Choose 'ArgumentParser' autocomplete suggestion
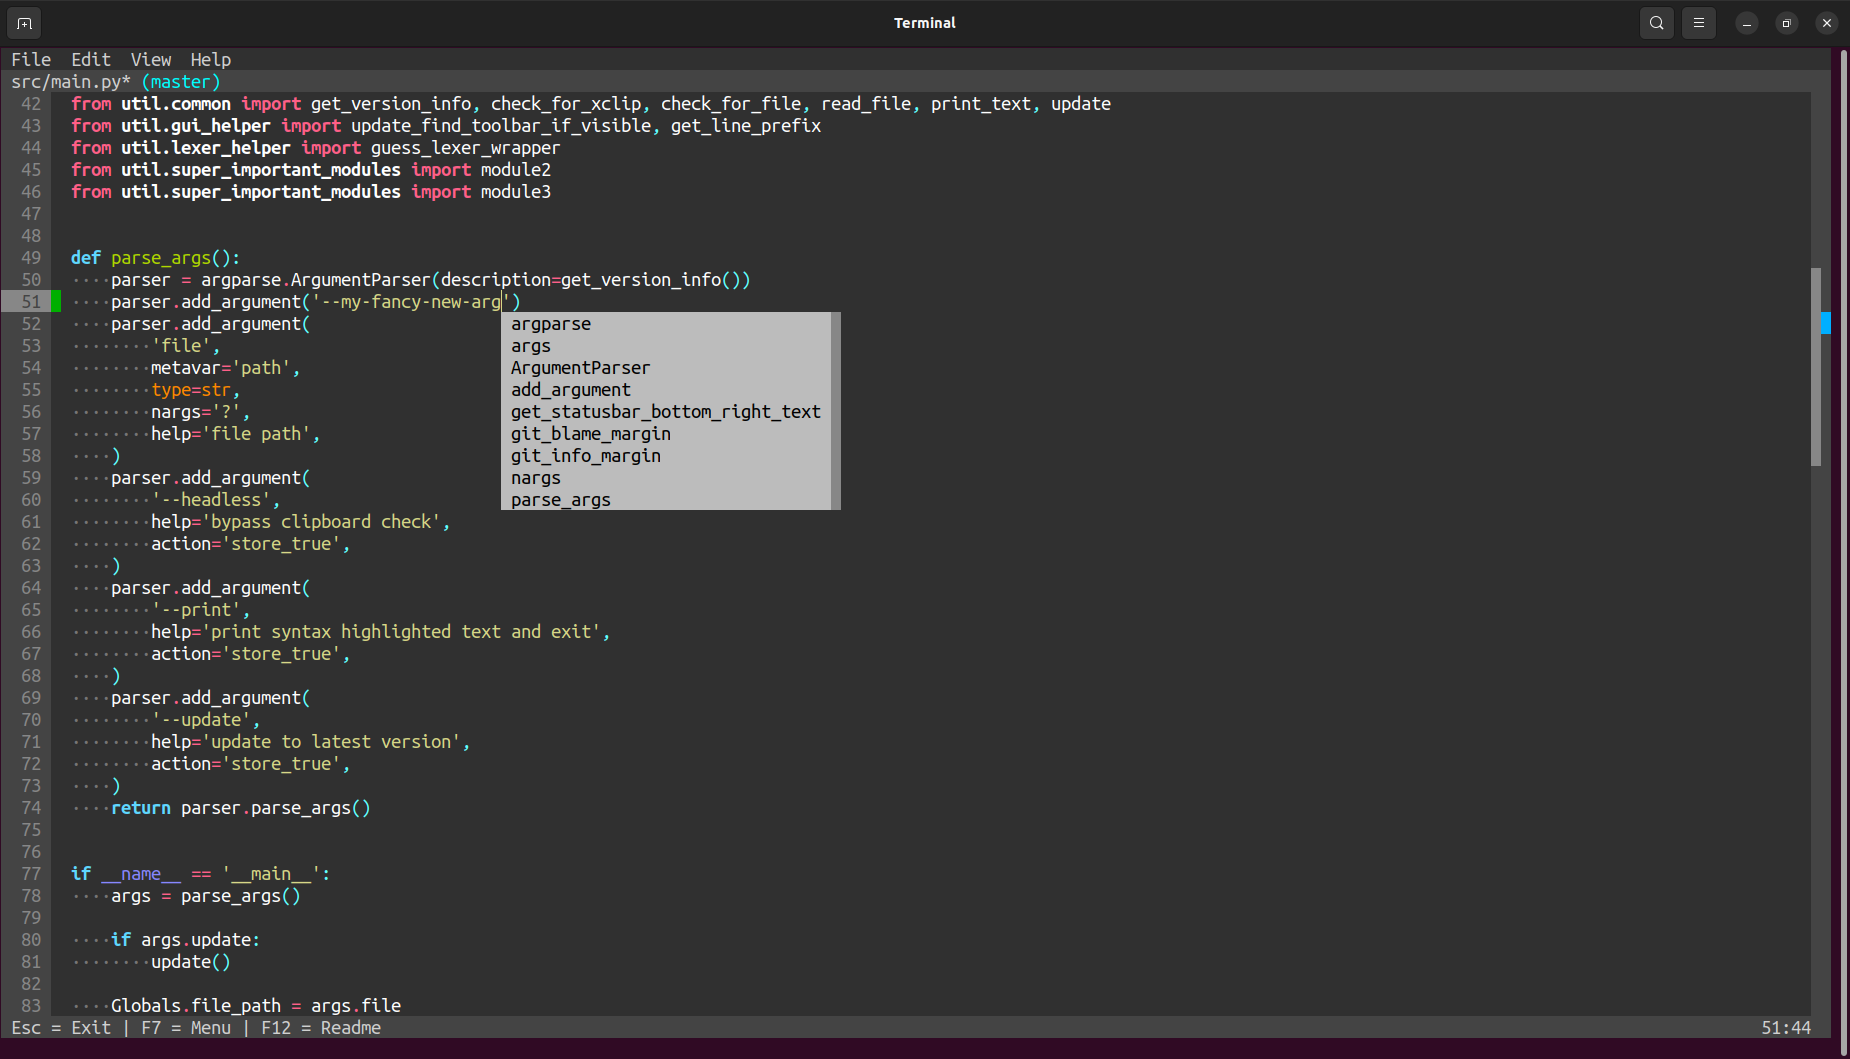 pos(580,368)
